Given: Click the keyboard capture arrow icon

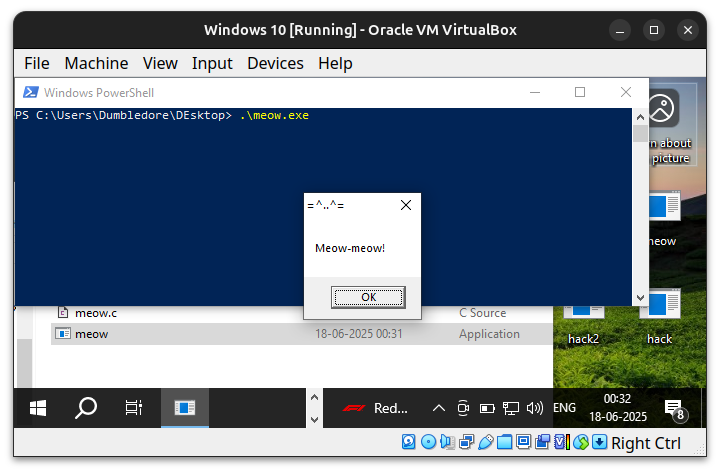Looking at the screenshot, I should pos(599,442).
